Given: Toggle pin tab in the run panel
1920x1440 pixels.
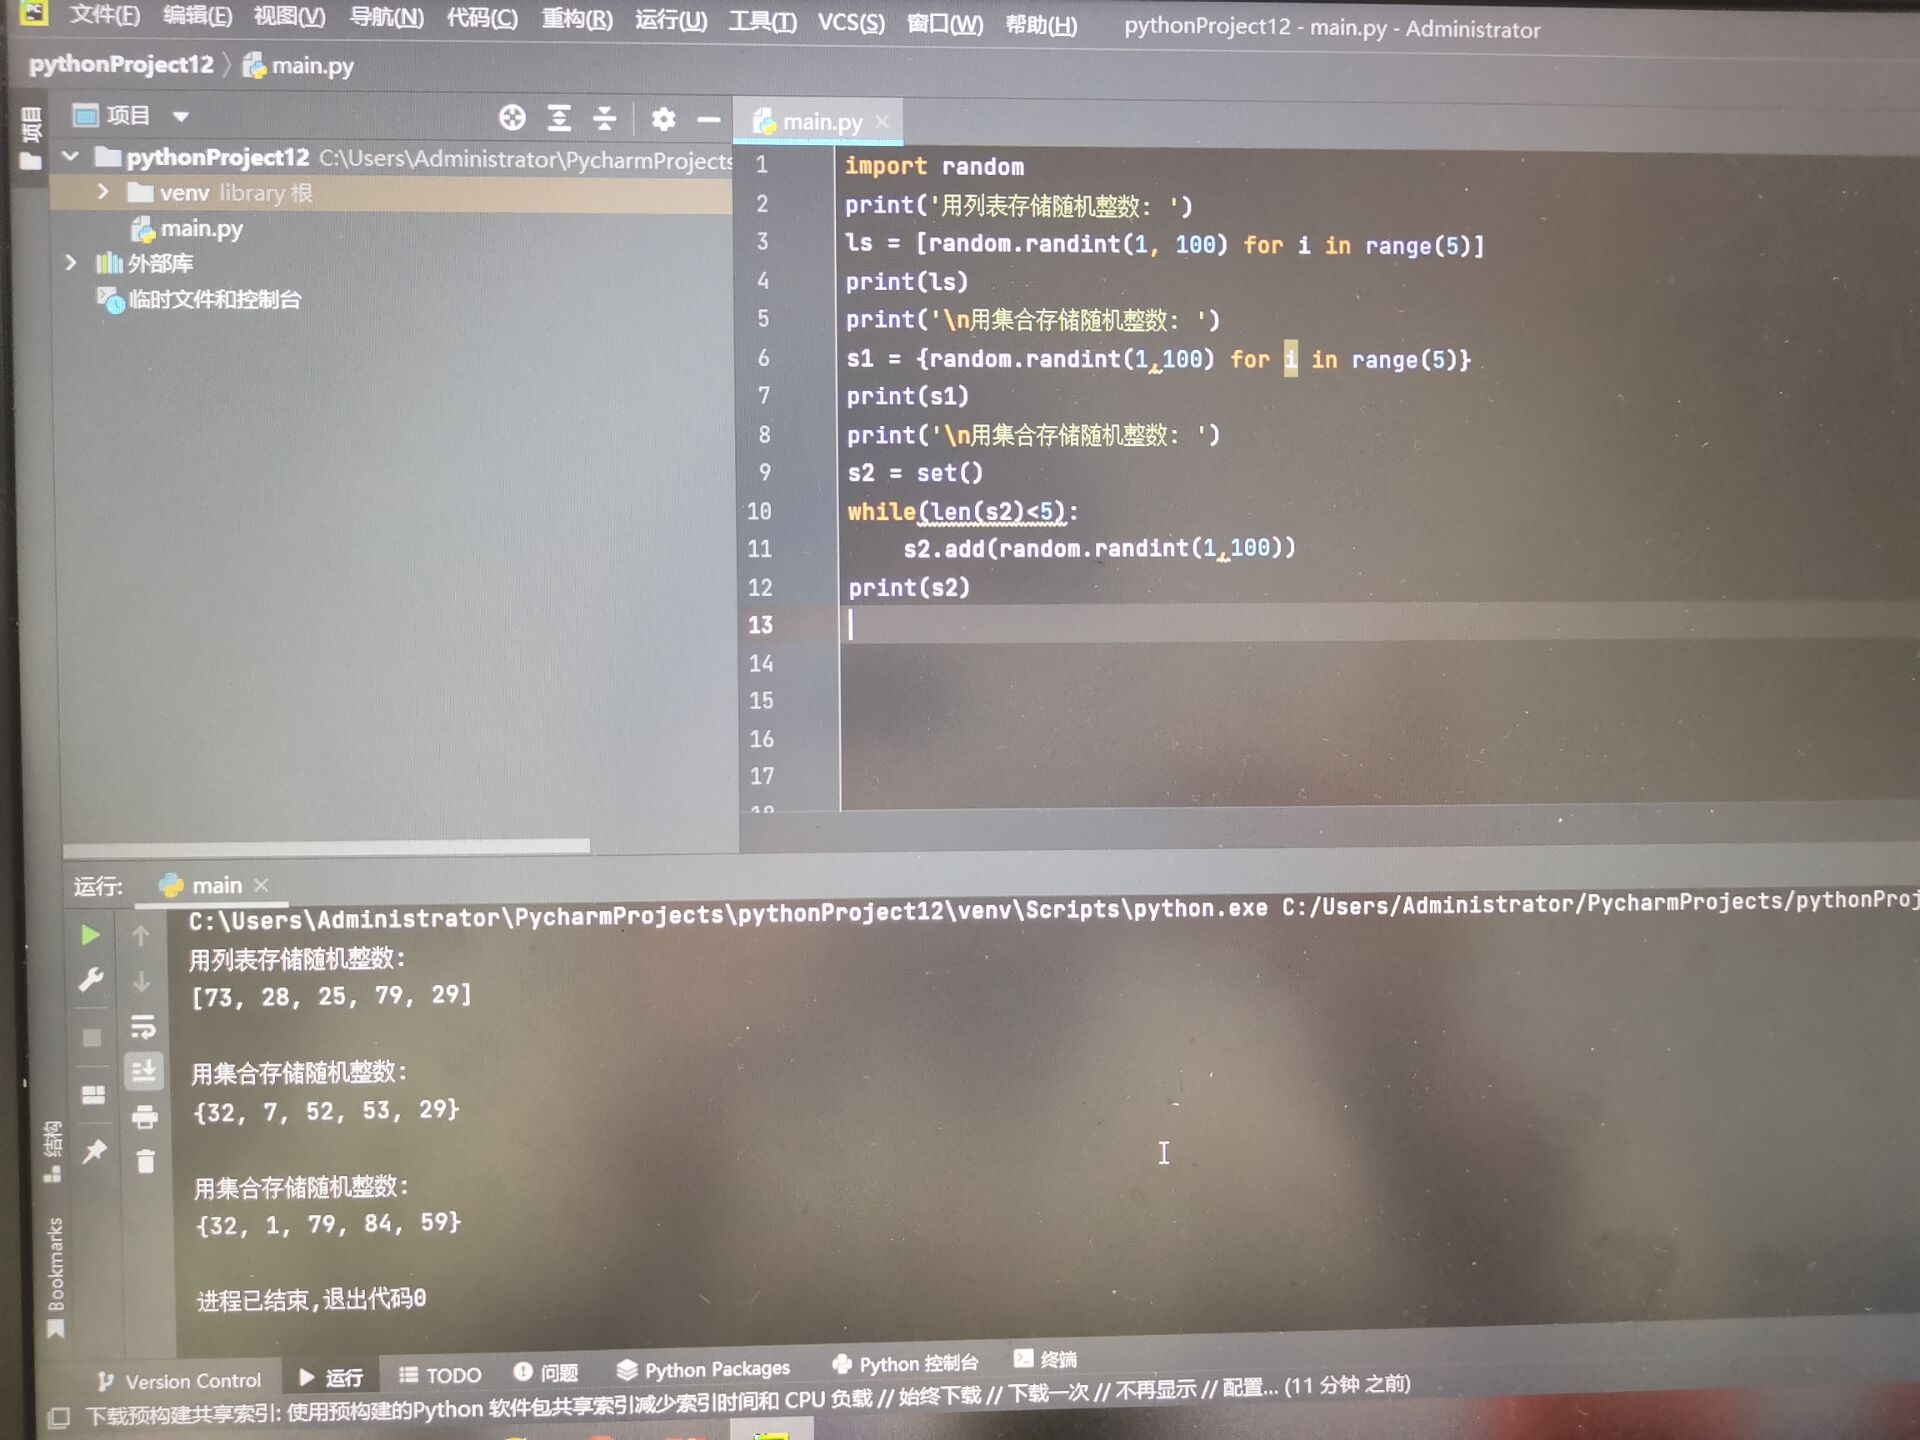Looking at the screenshot, I should click(94, 1151).
